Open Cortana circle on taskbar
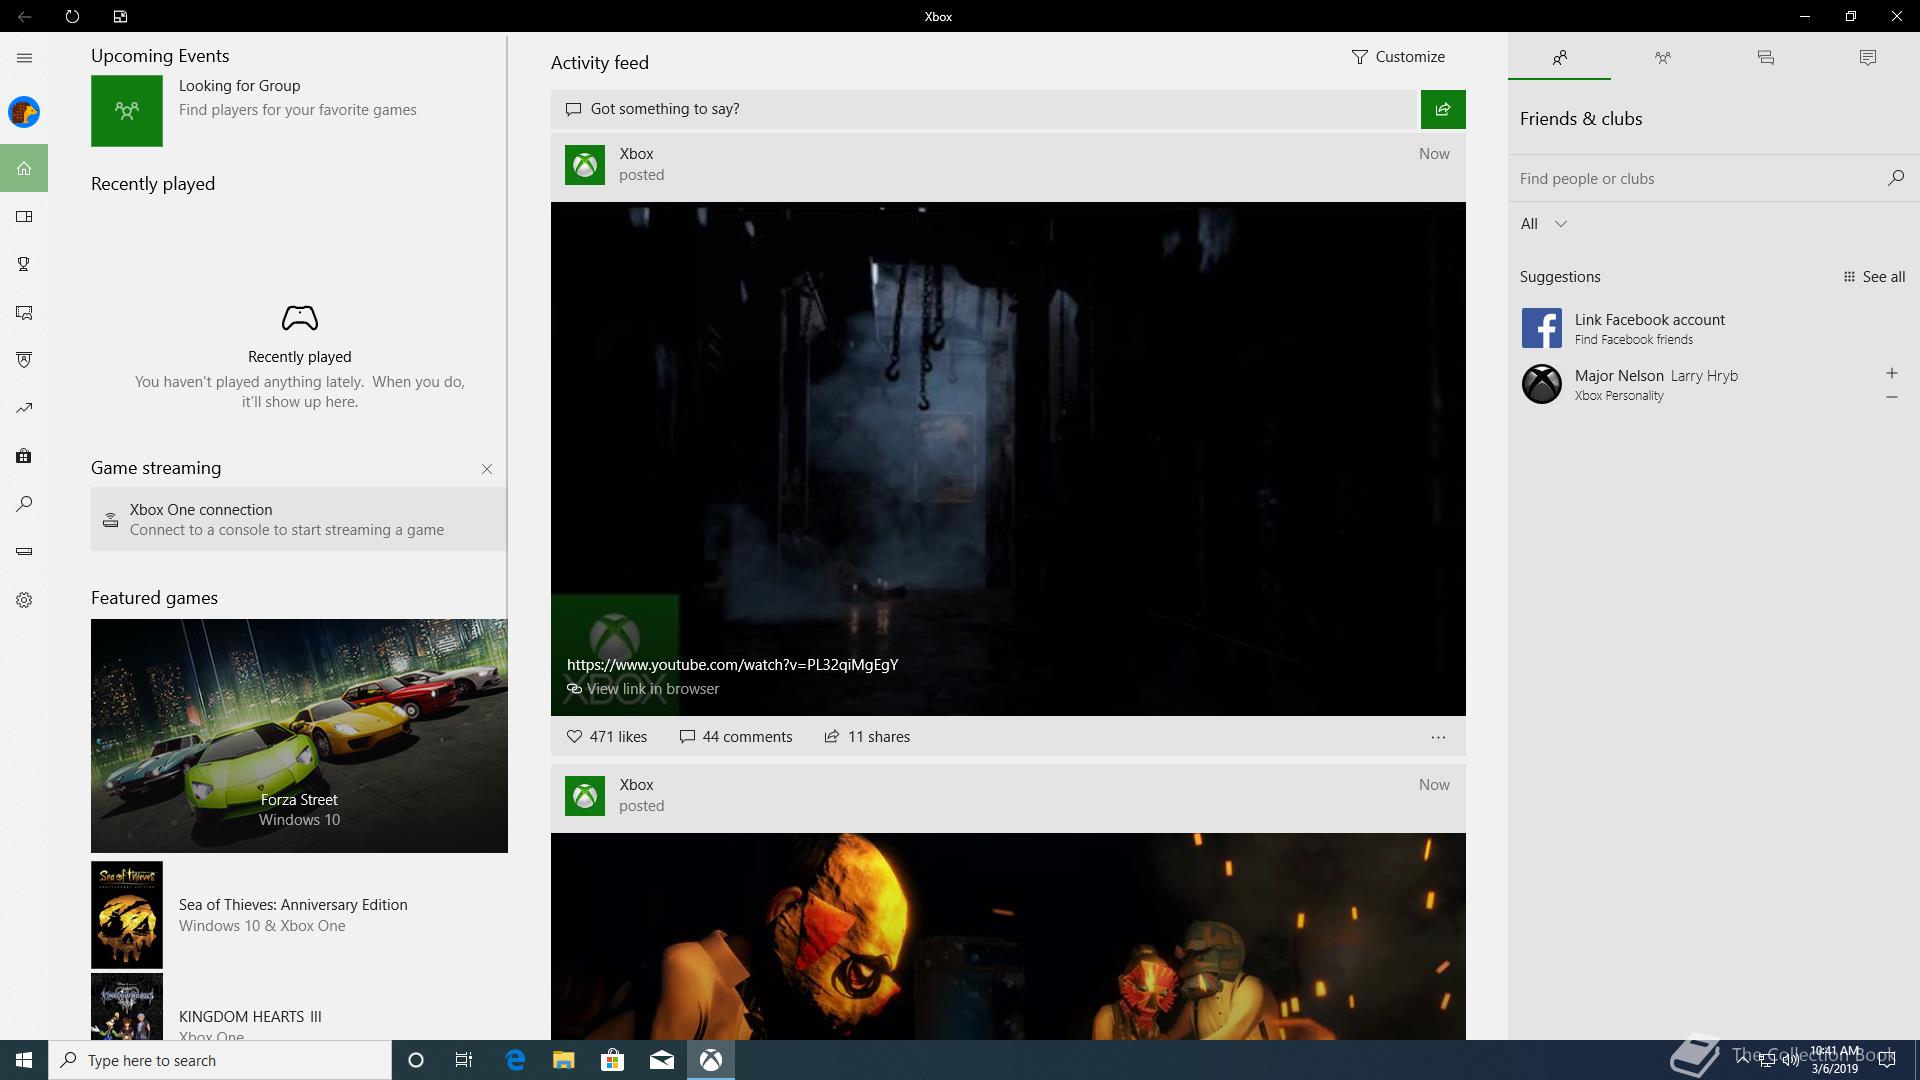The width and height of the screenshot is (1920, 1080). tap(416, 1060)
